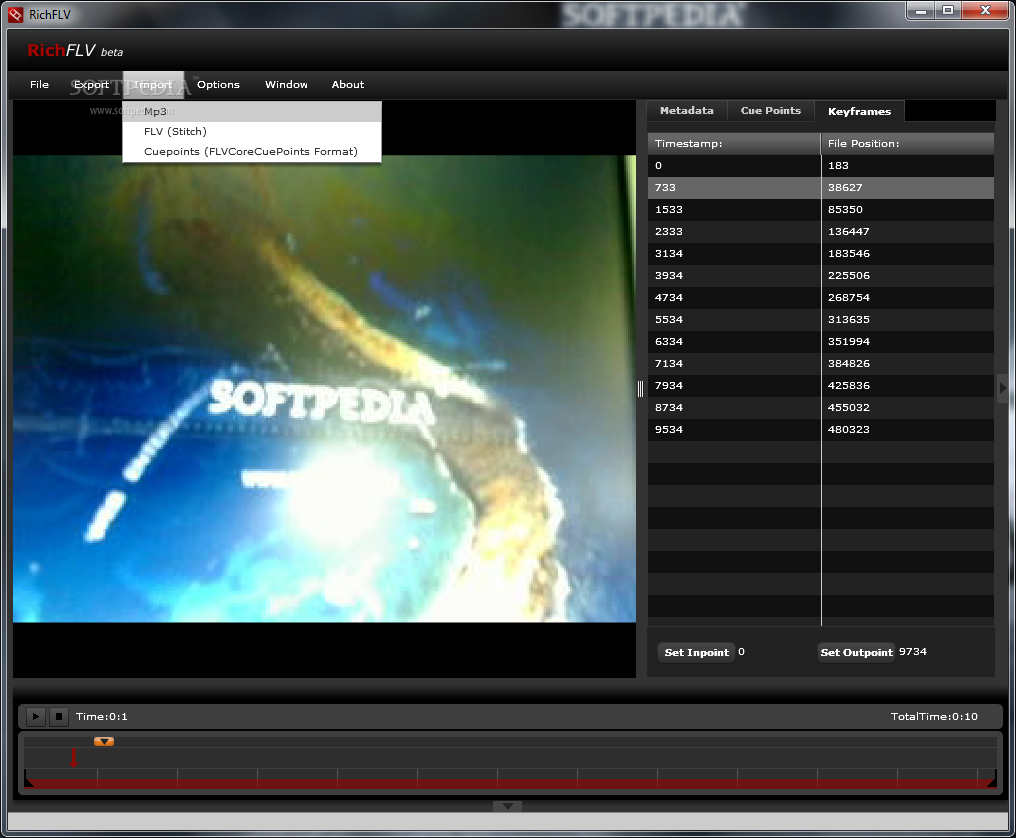The image size is (1016, 838).
Task: Switch to the Metadata tab
Action: coord(687,111)
